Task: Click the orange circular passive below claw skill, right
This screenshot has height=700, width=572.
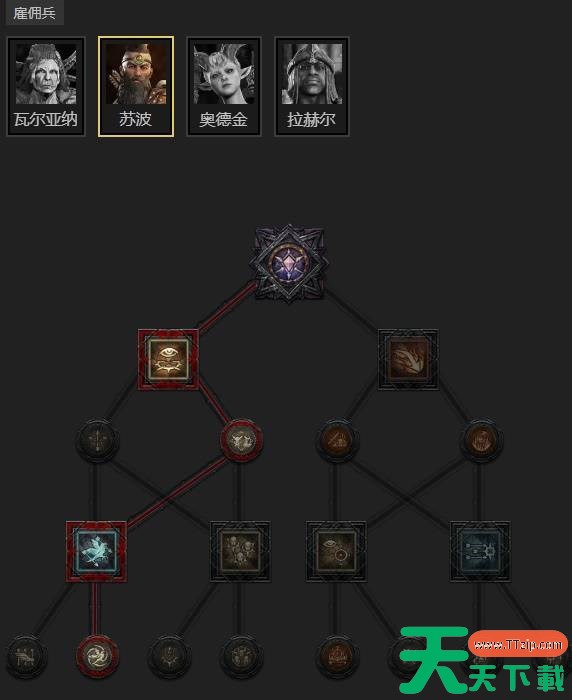Action: [x=480, y=440]
